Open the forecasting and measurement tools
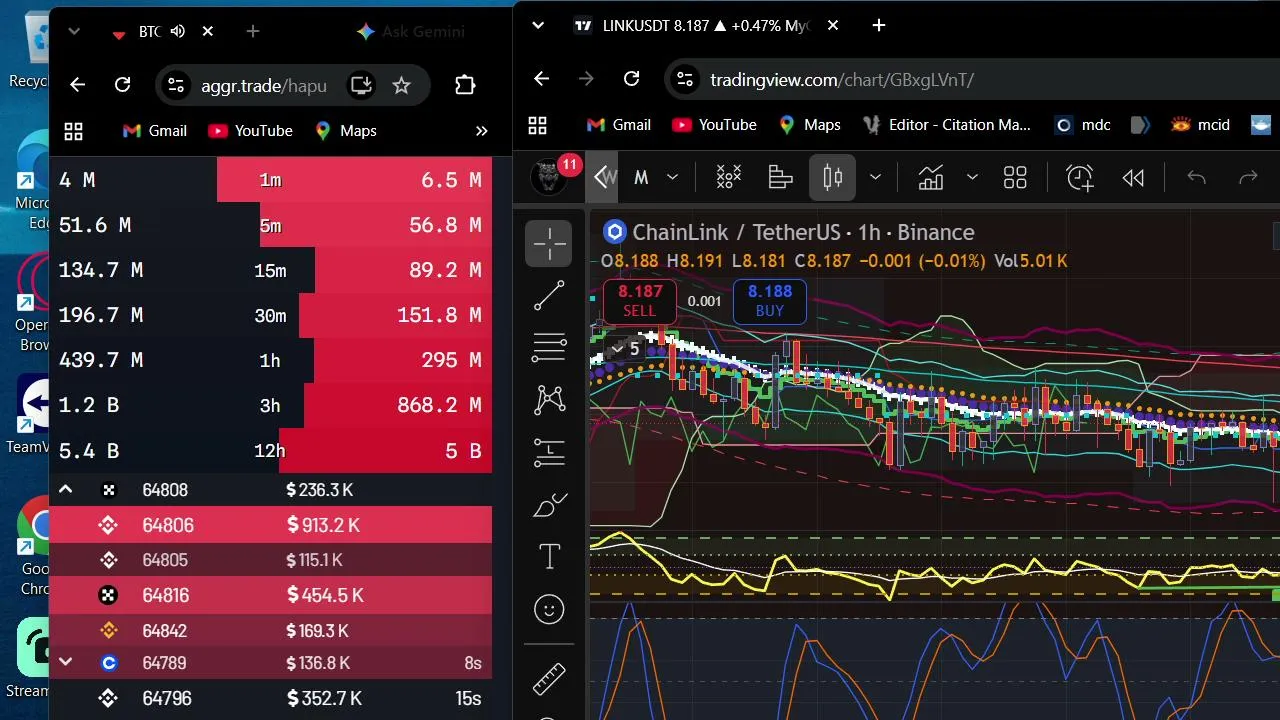Viewport: 1280px width, 720px height. coord(549,452)
